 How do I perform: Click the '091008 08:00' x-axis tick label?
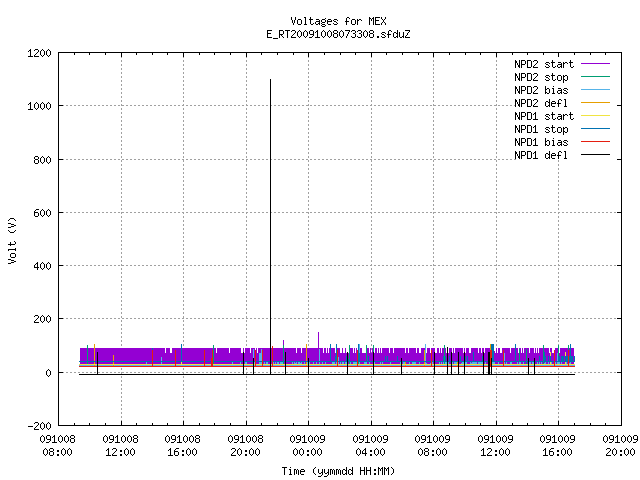[58, 446]
